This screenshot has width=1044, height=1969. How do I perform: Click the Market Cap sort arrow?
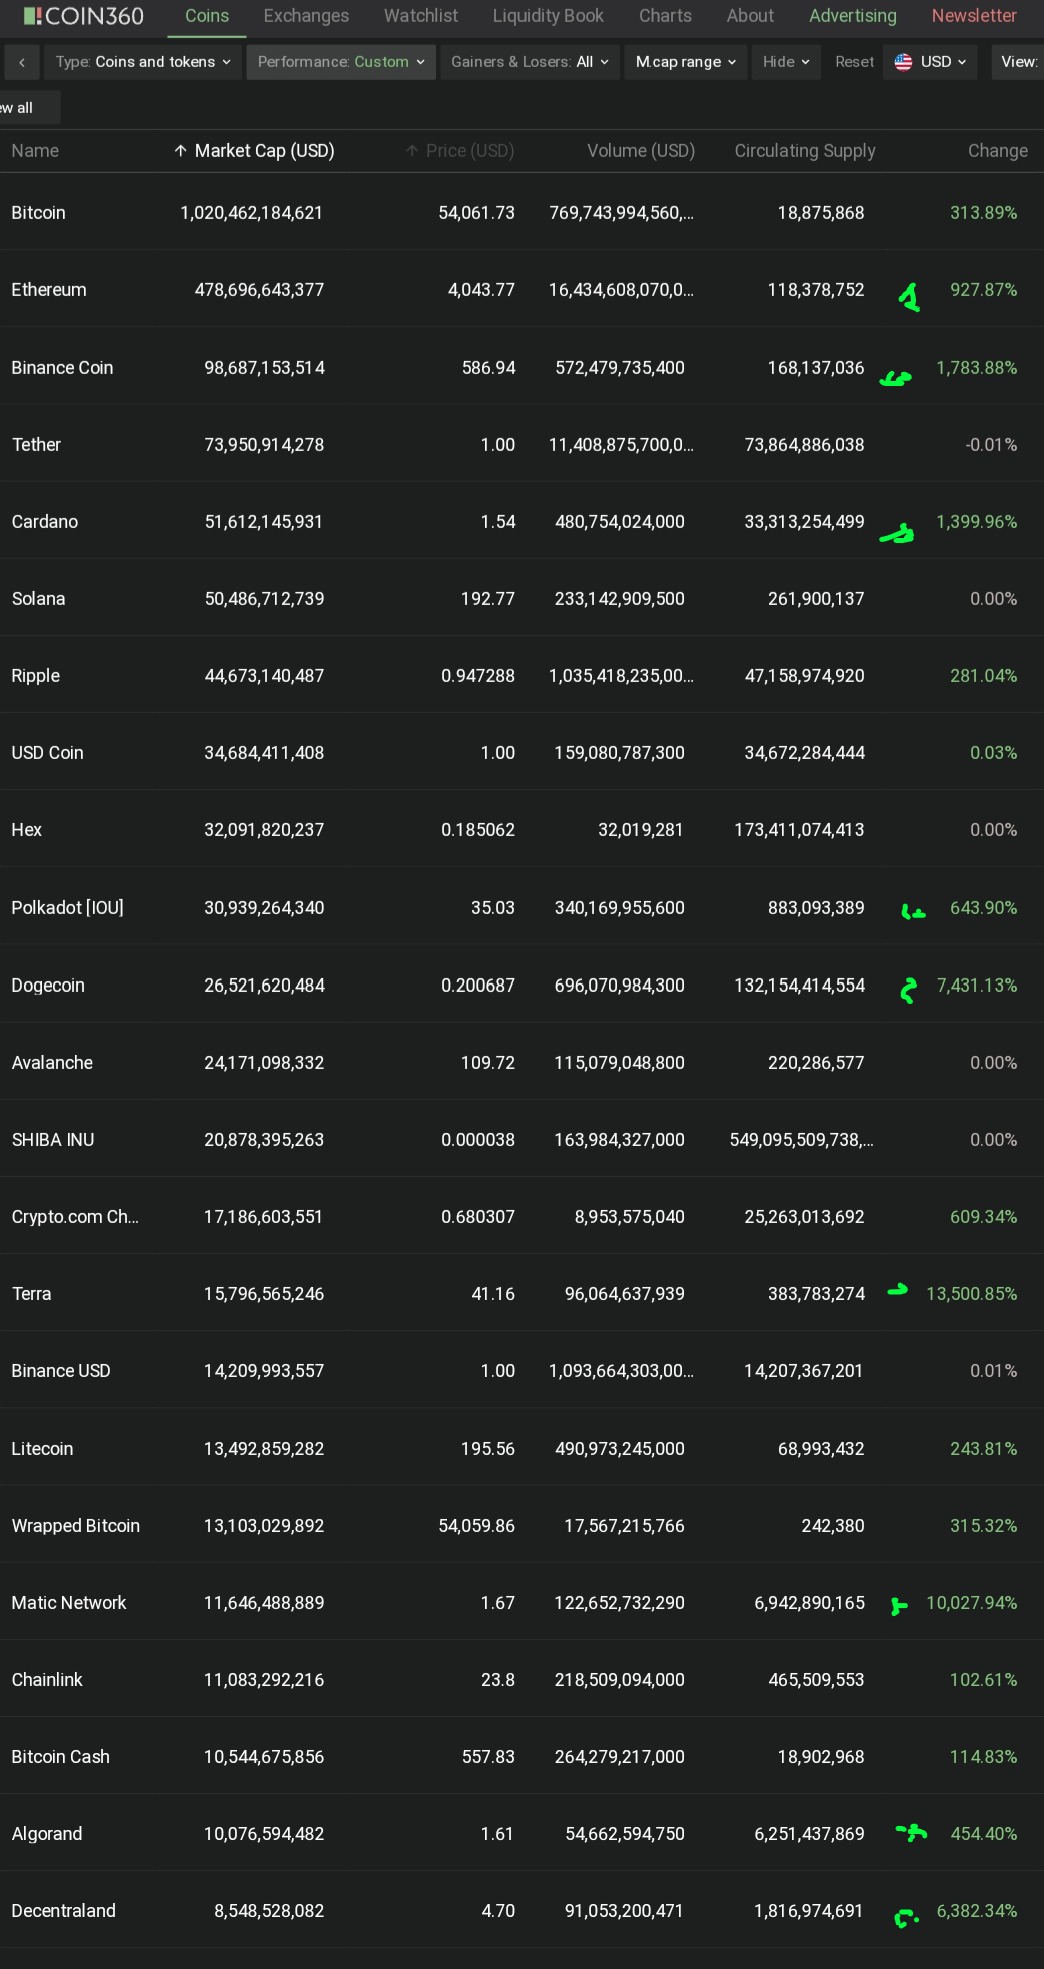[180, 151]
